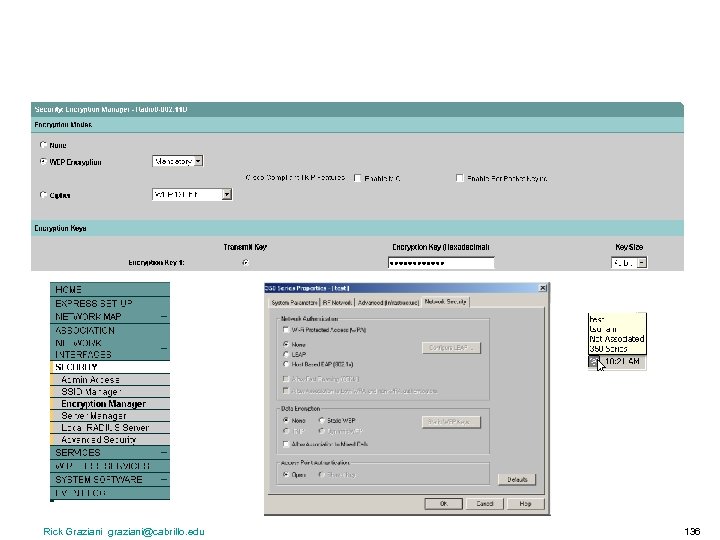Click Cancel in 350 Series Properties dialog
720x540 pixels.
coord(484,504)
